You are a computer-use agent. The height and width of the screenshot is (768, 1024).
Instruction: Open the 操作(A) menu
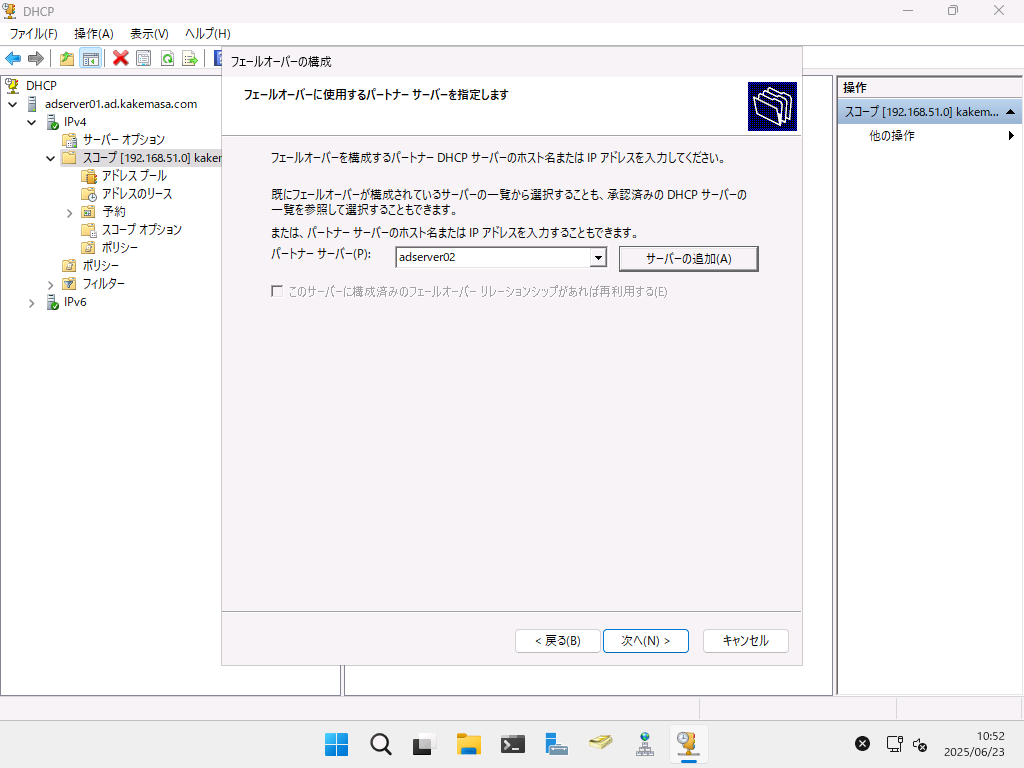pyautogui.click(x=94, y=34)
